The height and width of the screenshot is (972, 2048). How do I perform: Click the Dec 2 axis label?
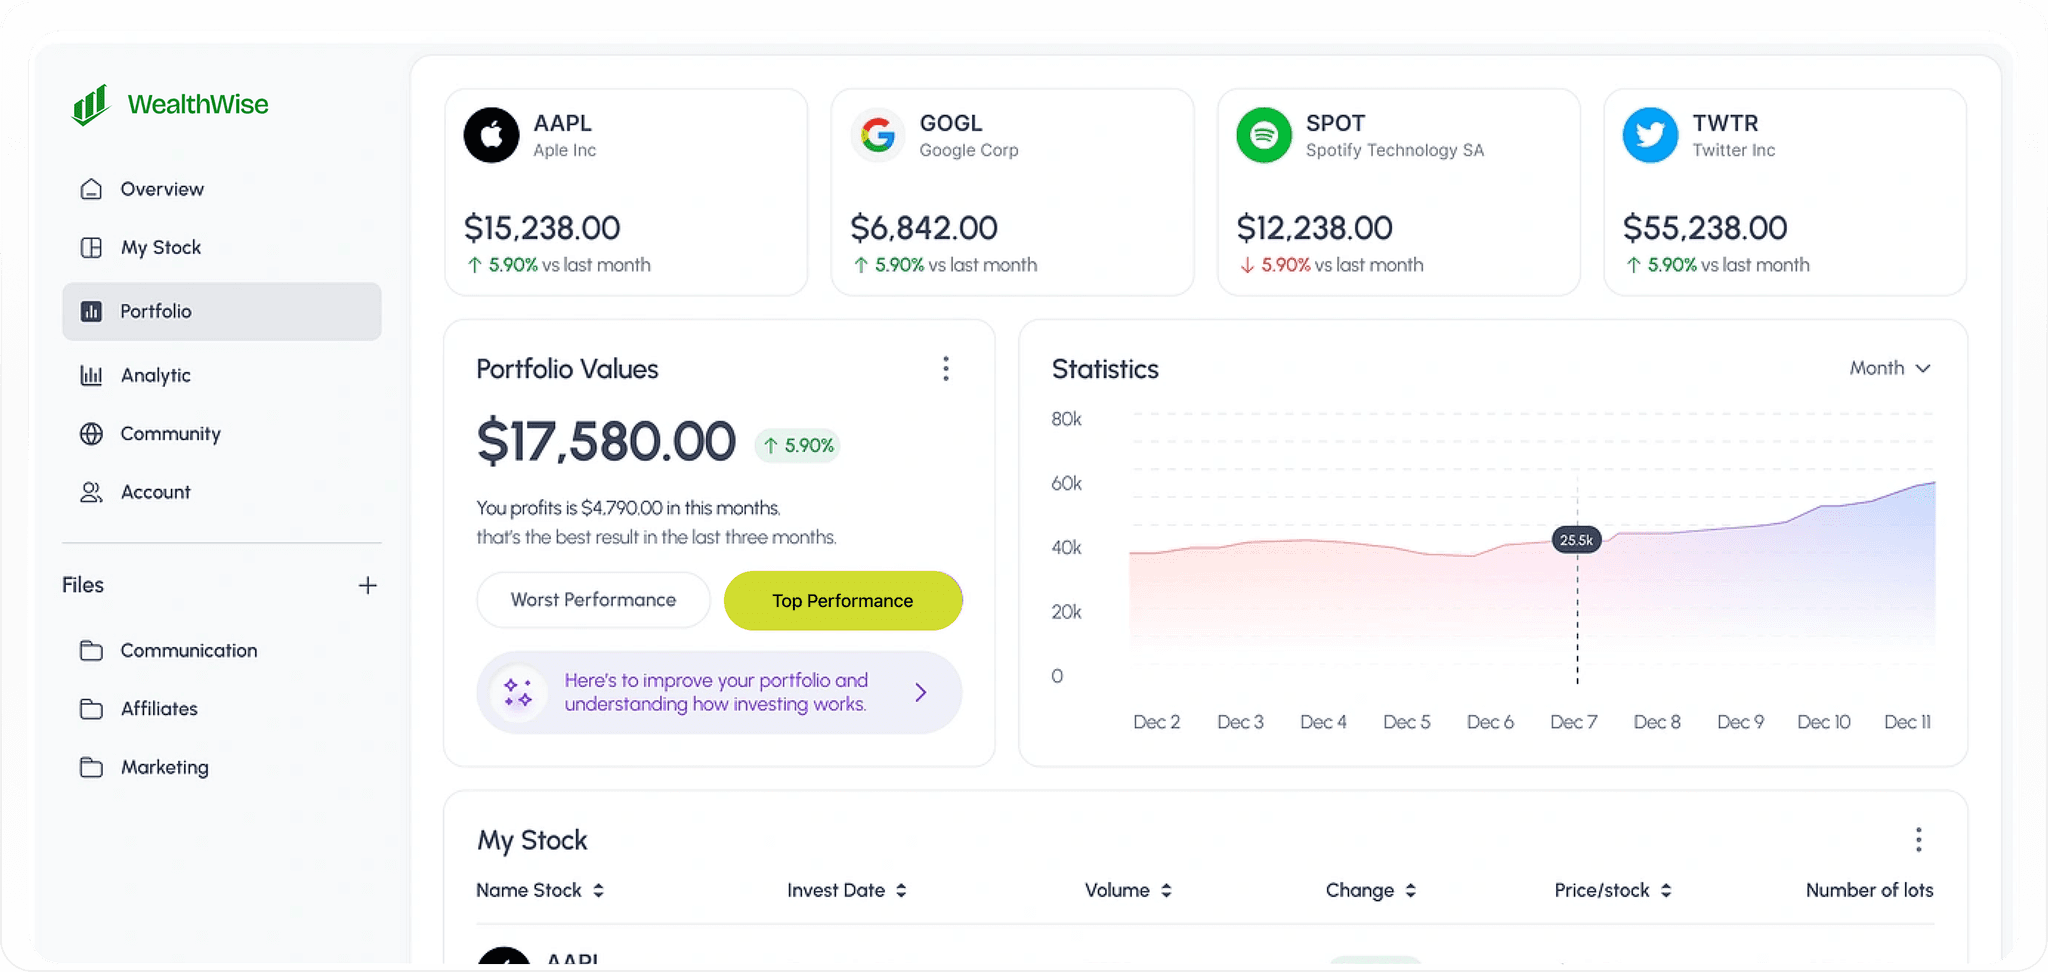click(x=1156, y=722)
